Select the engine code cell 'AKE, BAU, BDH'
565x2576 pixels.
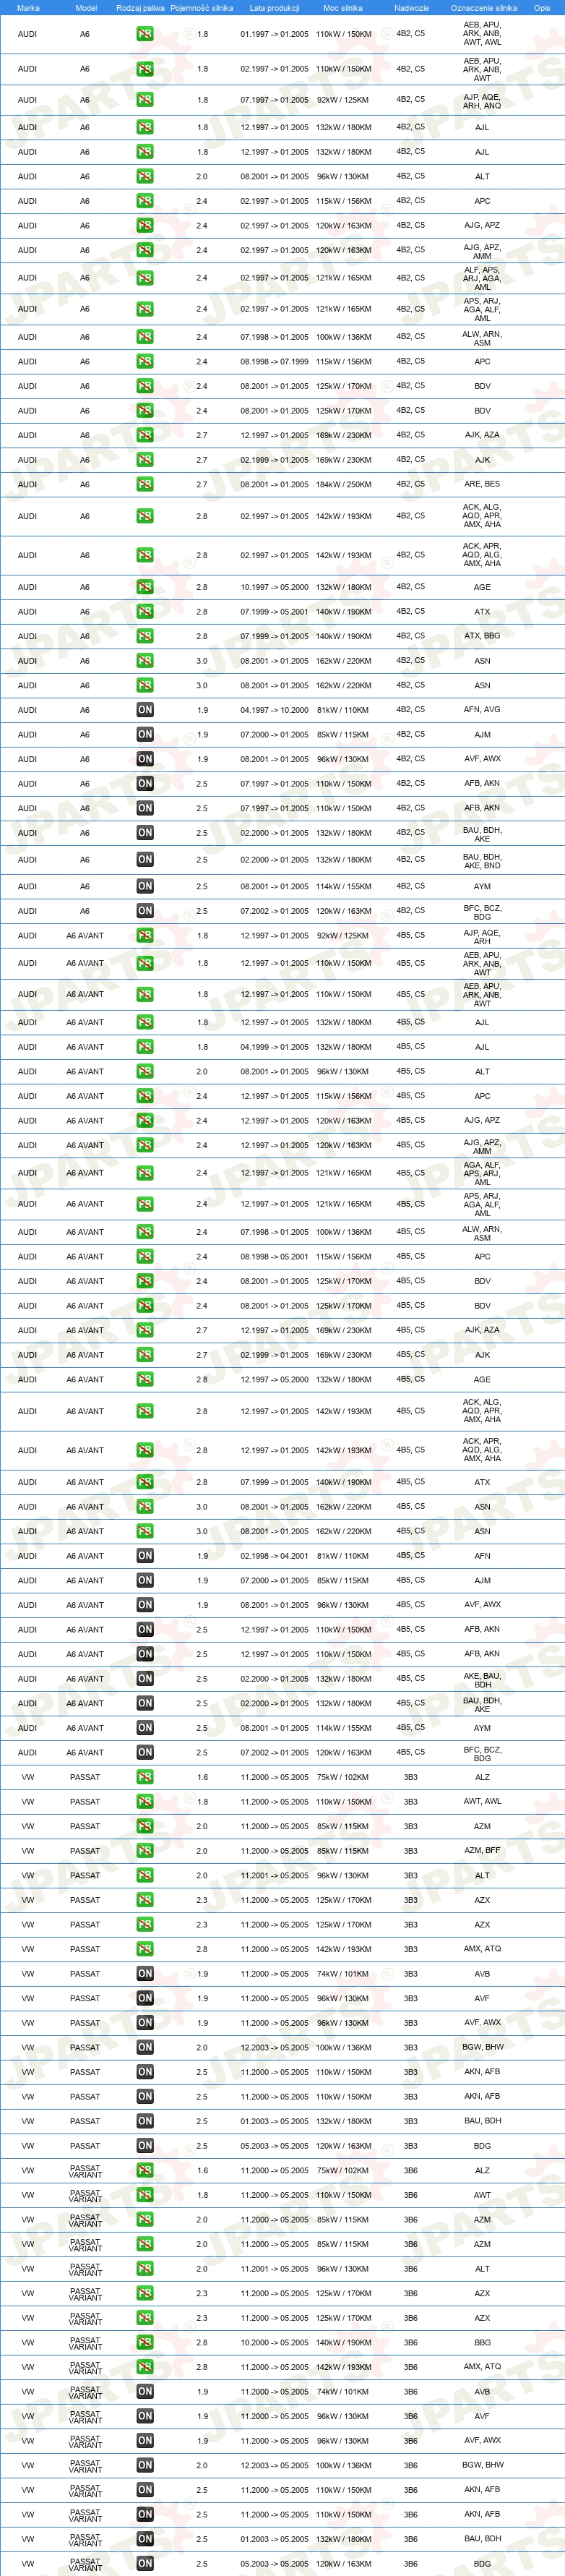pyautogui.click(x=482, y=1680)
